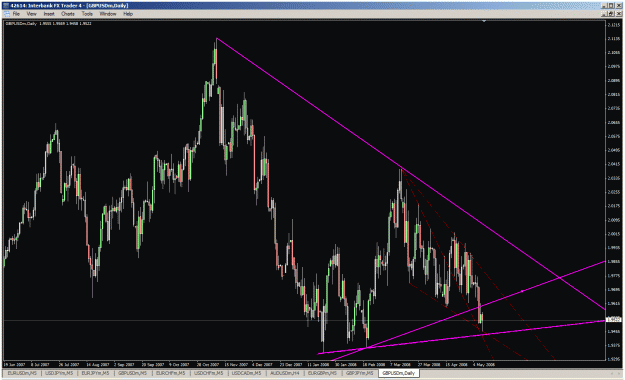This screenshot has width=625, height=380.
Task: Switch to the GBPUSDm,M5 chart tab
Action: tap(132, 373)
